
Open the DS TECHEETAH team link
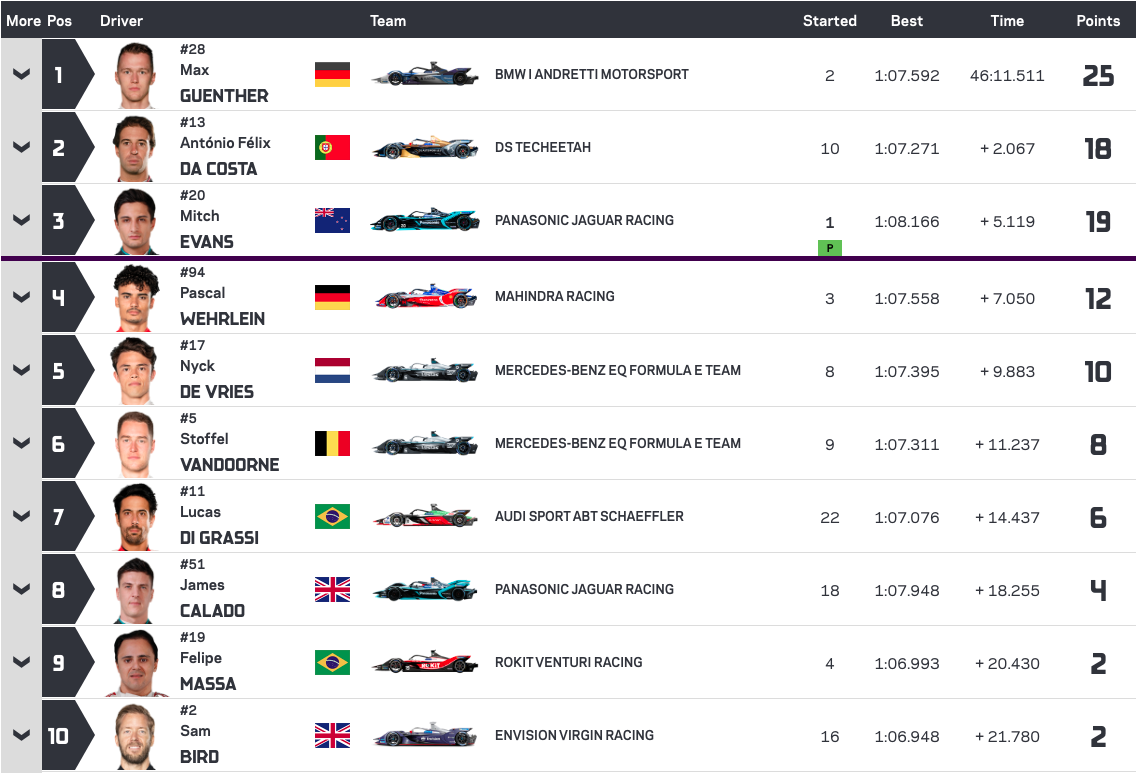[x=542, y=147]
